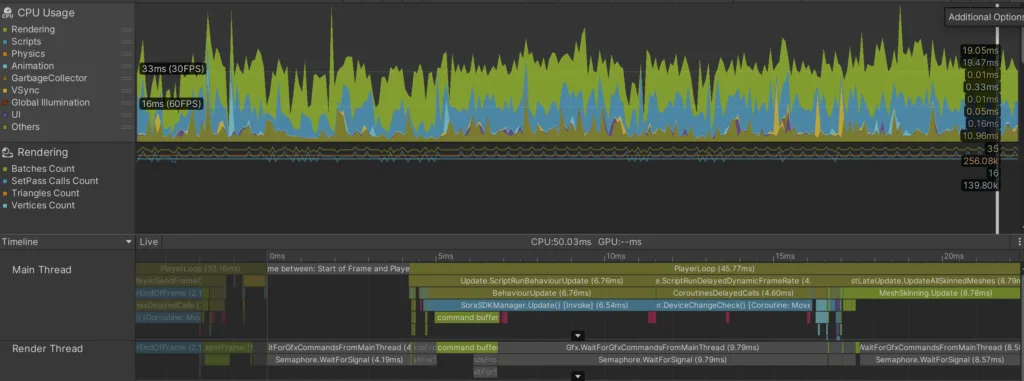Image resolution: width=1024 pixels, height=381 pixels.
Task: Expand the Render Thread rows with the down arrow
Action: point(577,376)
